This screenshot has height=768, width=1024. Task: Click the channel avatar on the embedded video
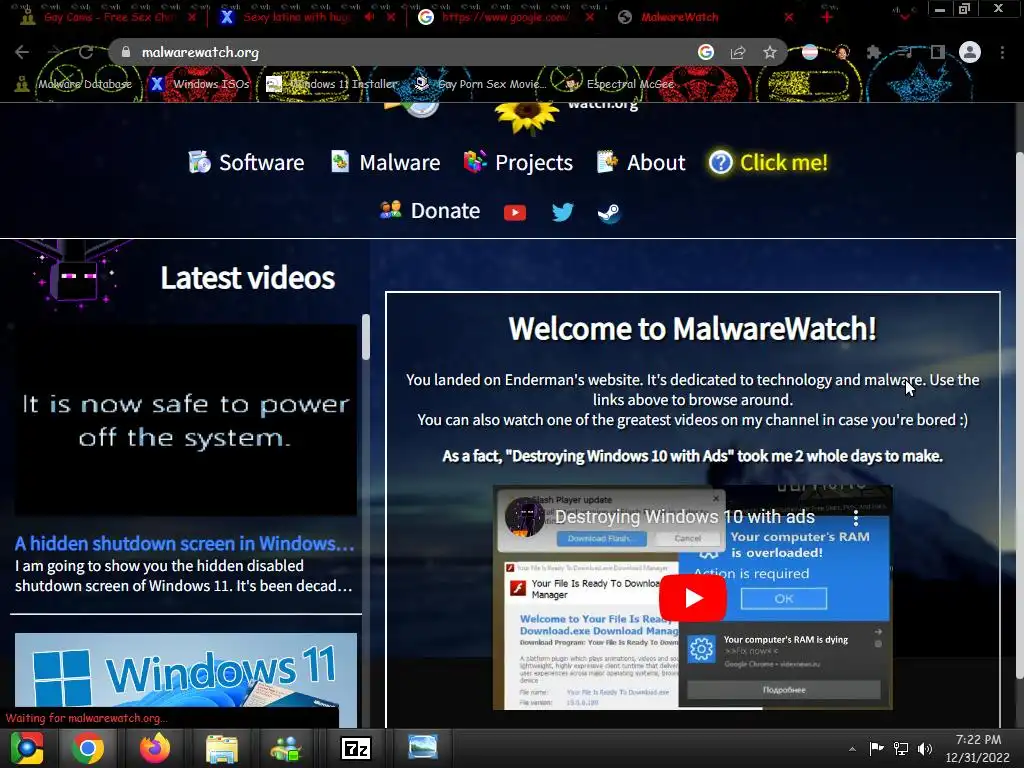524,517
